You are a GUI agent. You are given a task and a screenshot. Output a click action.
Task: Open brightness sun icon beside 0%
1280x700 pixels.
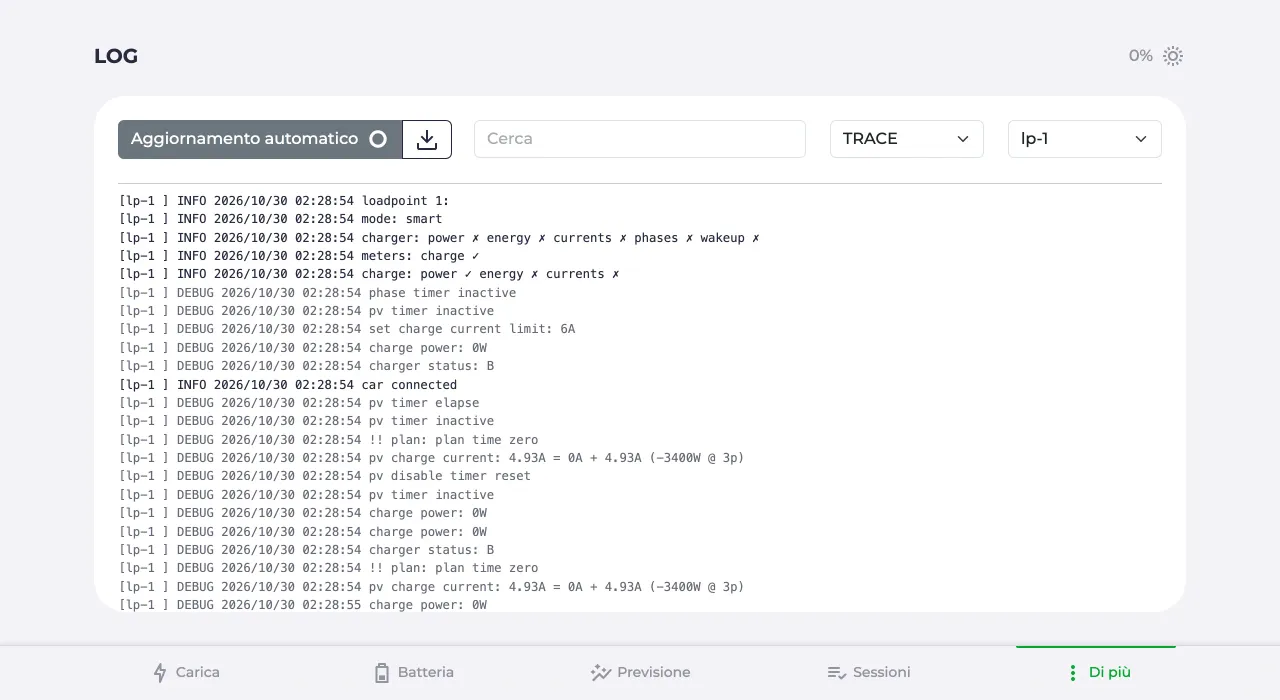click(x=1173, y=56)
